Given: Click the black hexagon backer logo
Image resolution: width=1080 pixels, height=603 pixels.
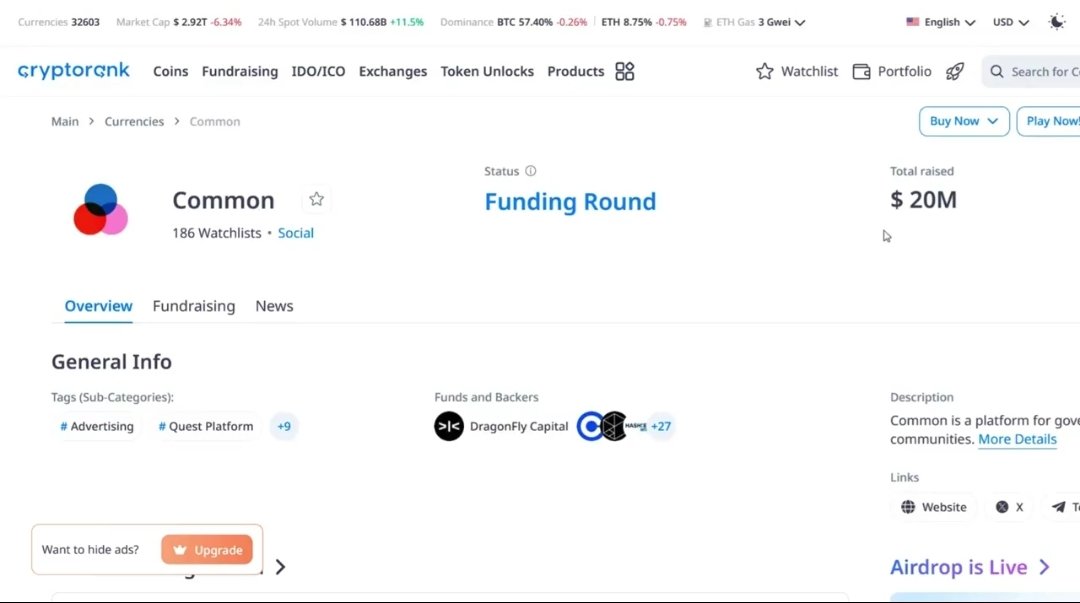Looking at the screenshot, I should coord(614,426).
